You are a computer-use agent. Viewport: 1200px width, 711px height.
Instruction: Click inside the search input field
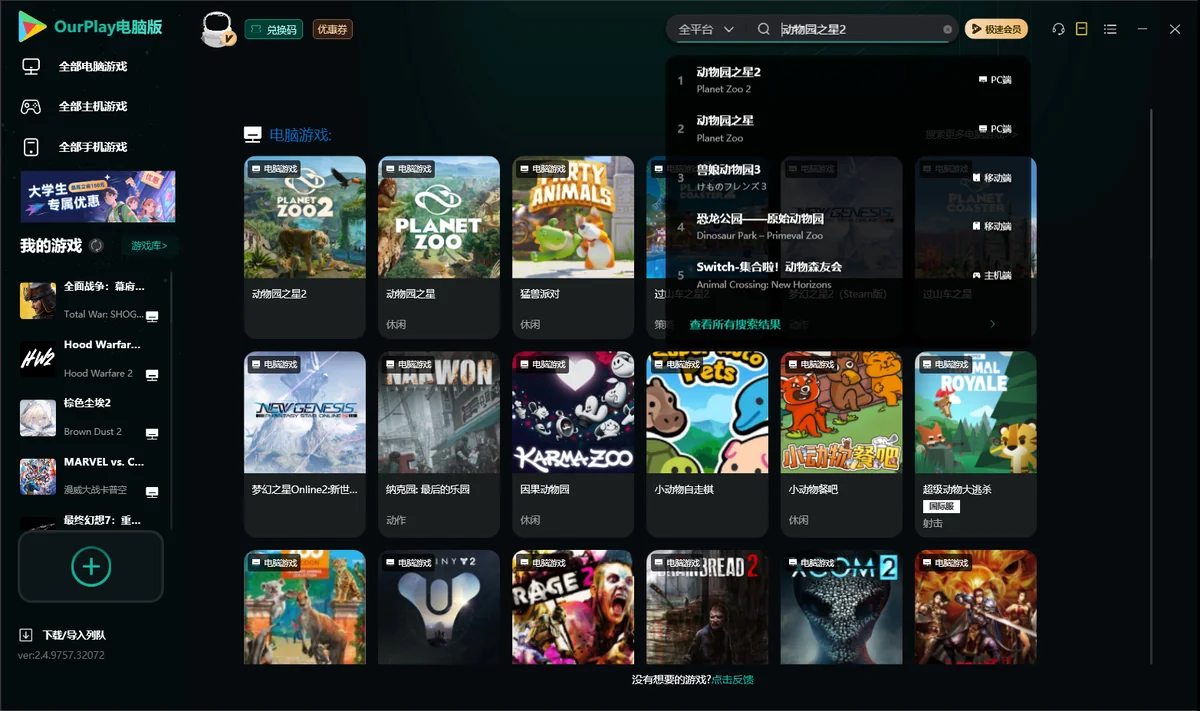[859, 30]
